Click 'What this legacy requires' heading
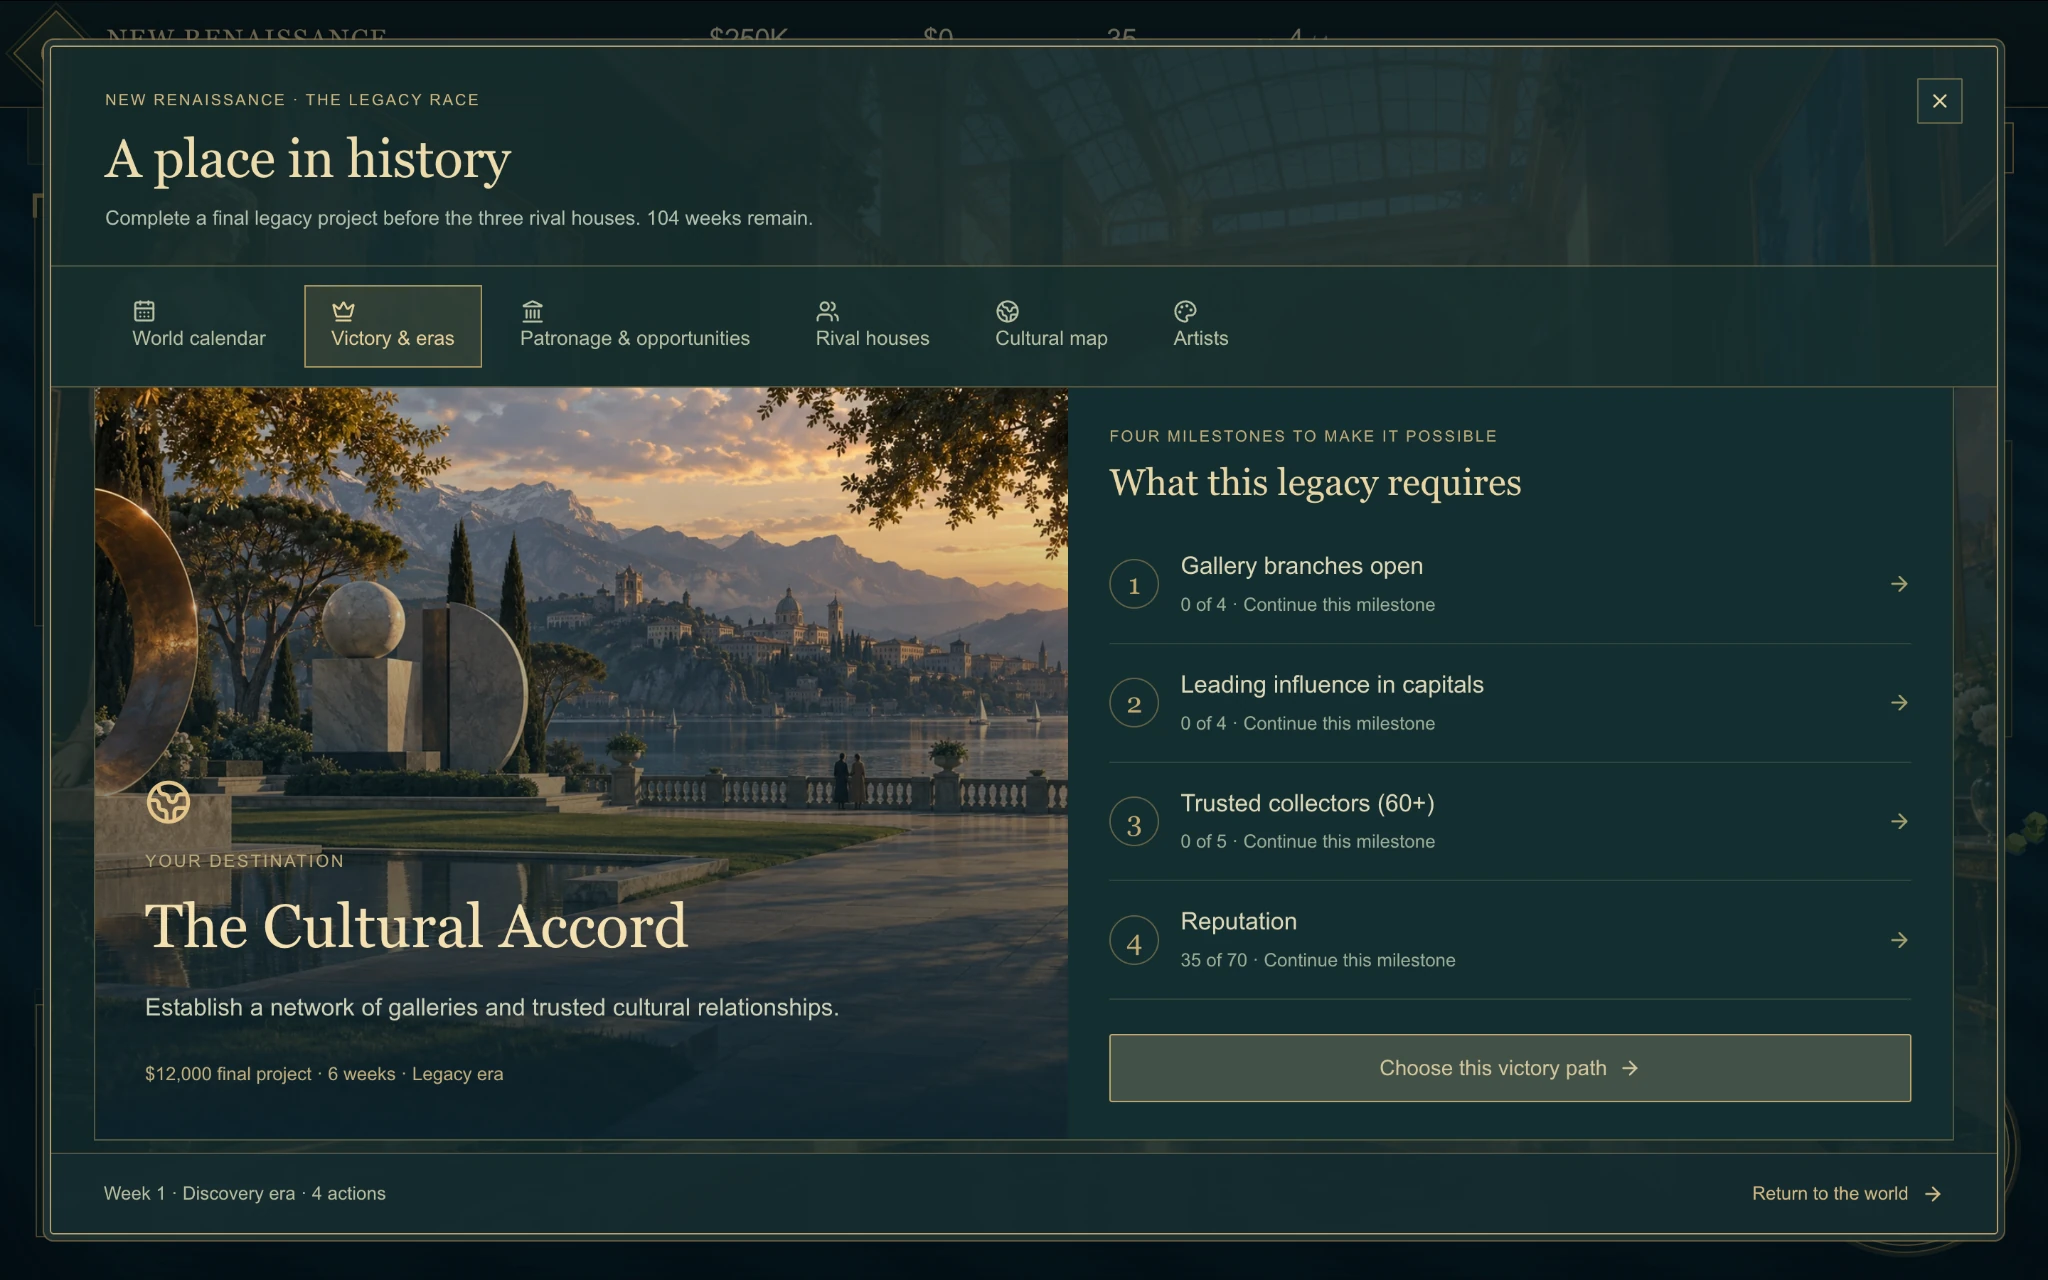Screen dimensions: 2048x1280 click(x=1315, y=483)
